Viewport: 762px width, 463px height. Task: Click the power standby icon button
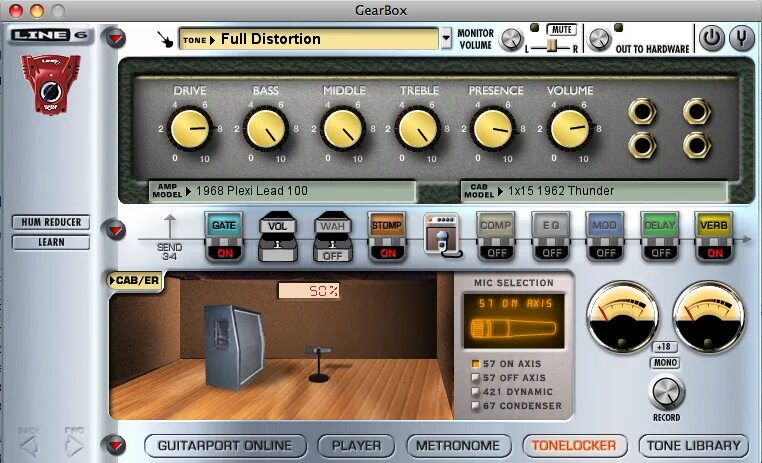point(712,38)
